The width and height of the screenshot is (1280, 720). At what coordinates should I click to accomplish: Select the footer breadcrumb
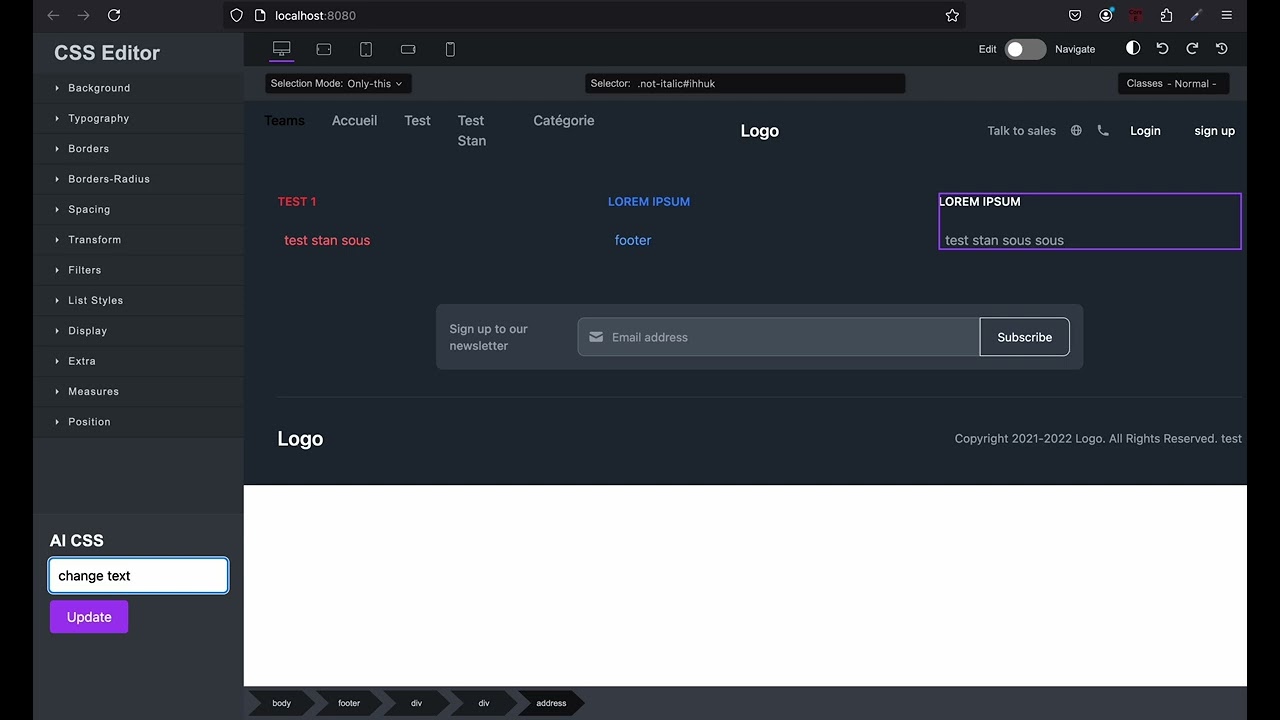349,703
